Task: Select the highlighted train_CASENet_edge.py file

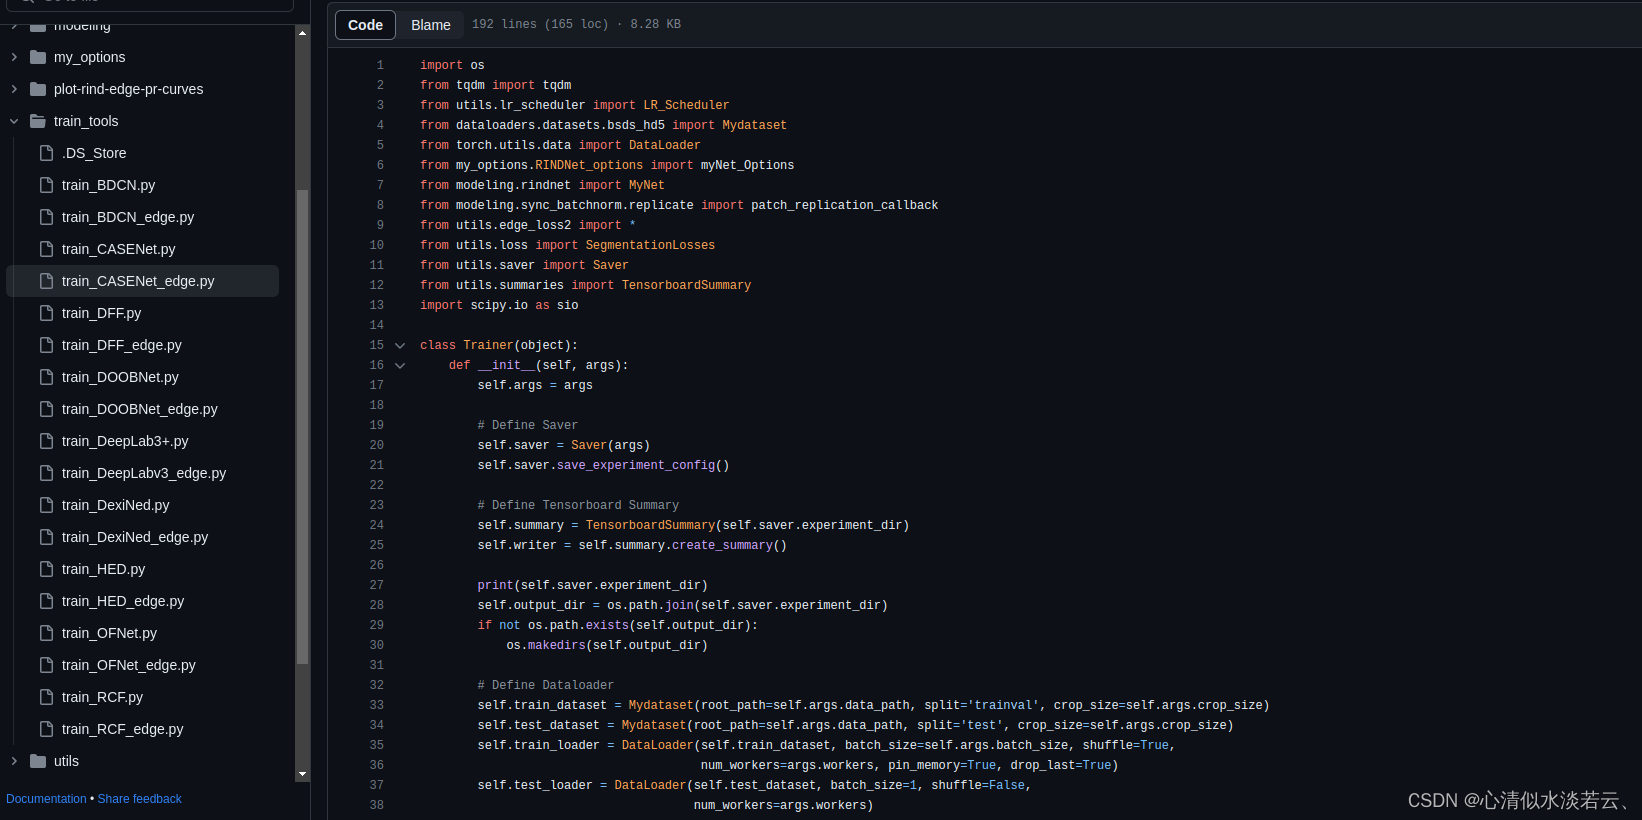Action: pos(142,281)
